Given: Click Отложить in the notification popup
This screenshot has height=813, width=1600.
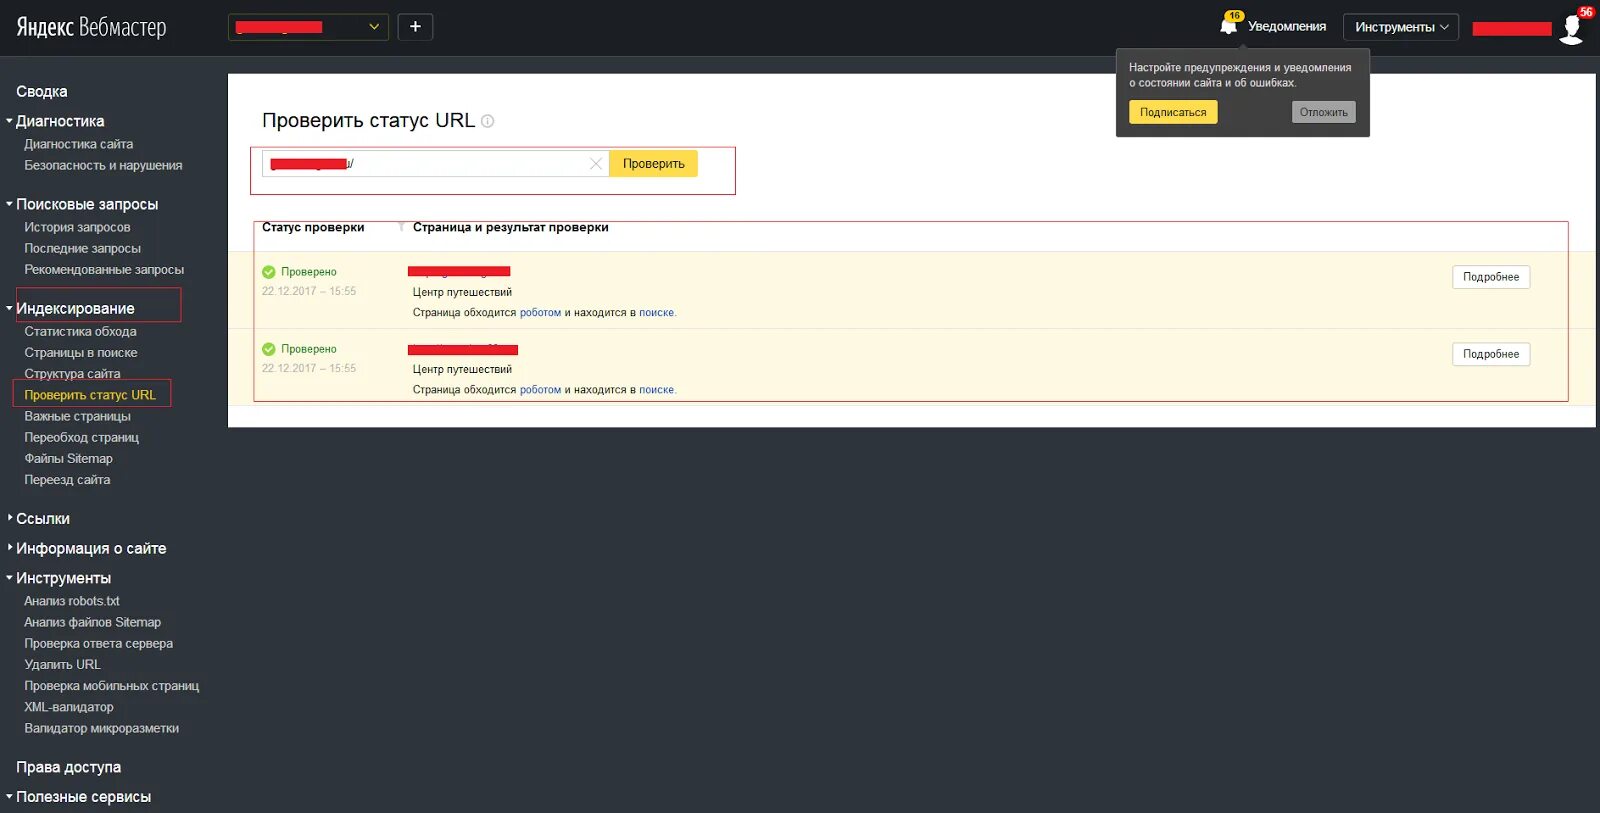Looking at the screenshot, I should point(1323,112).
